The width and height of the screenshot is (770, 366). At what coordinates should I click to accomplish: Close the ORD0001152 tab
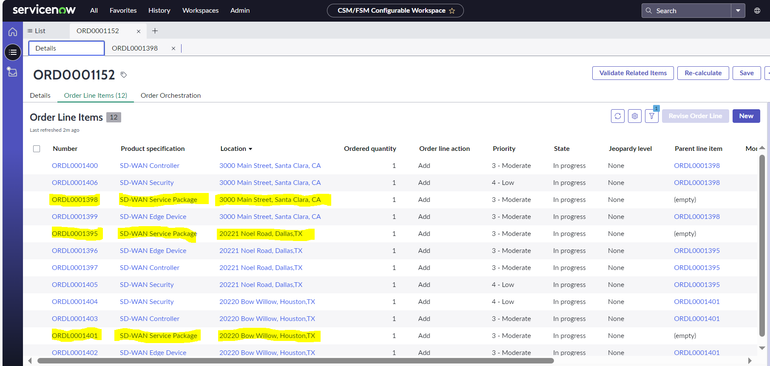coord(138,31)
